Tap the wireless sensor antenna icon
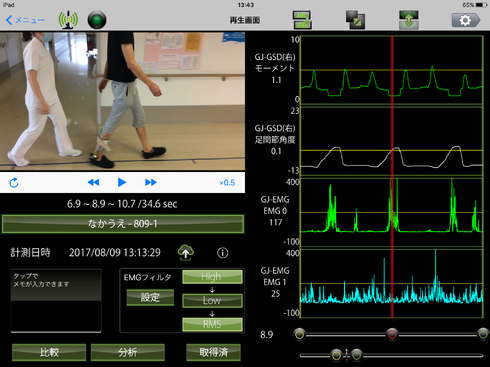This screenshot has width=490, height=367. click(68, 20)
